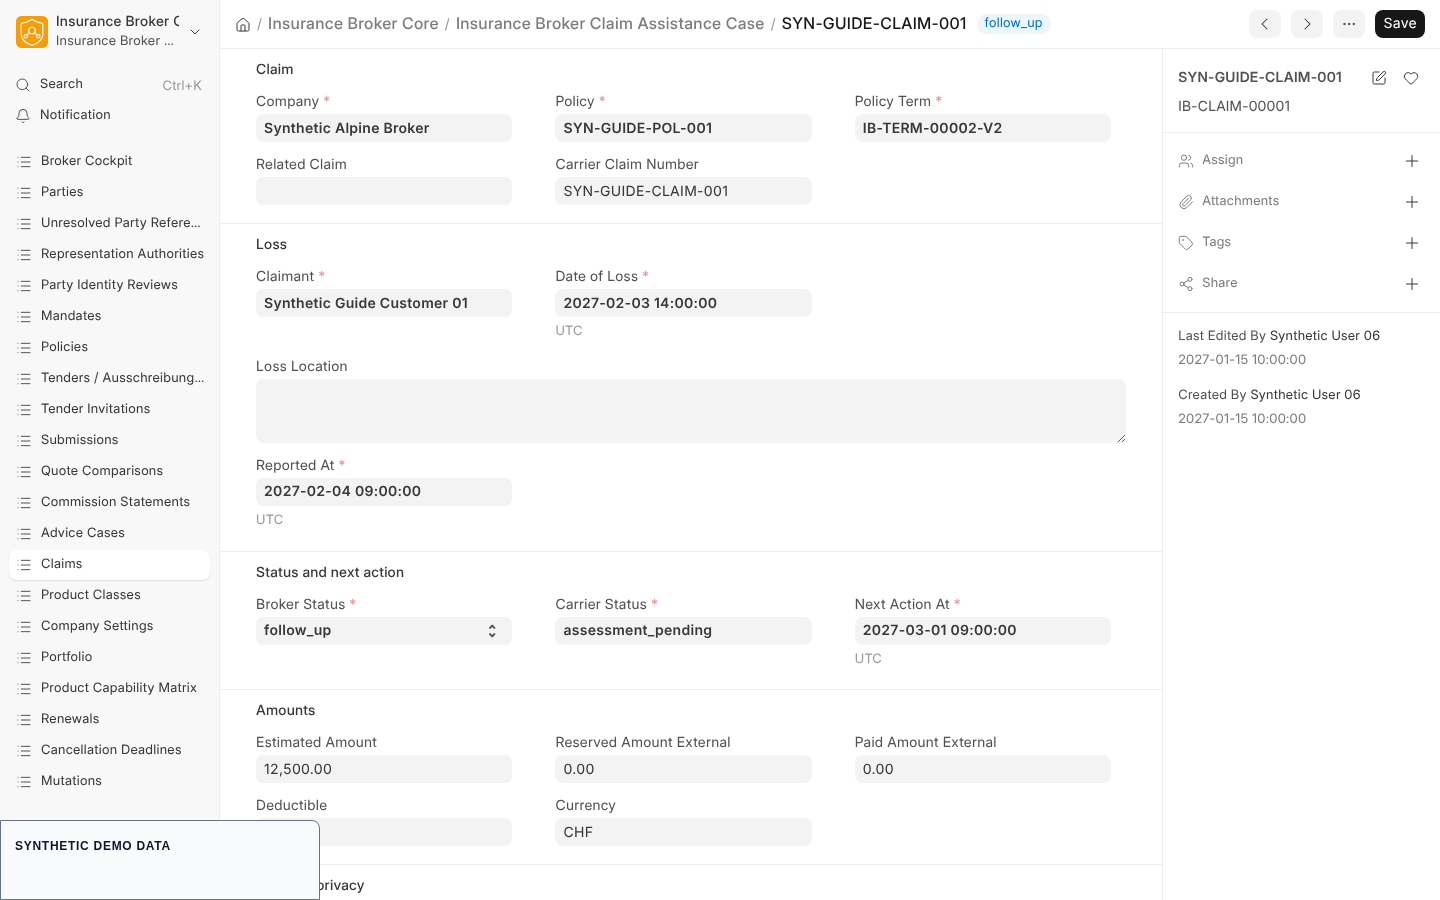Screen dimensions: 1440x900
Task: Open Party Identity Reviews sidebar item
Action: 110,285
